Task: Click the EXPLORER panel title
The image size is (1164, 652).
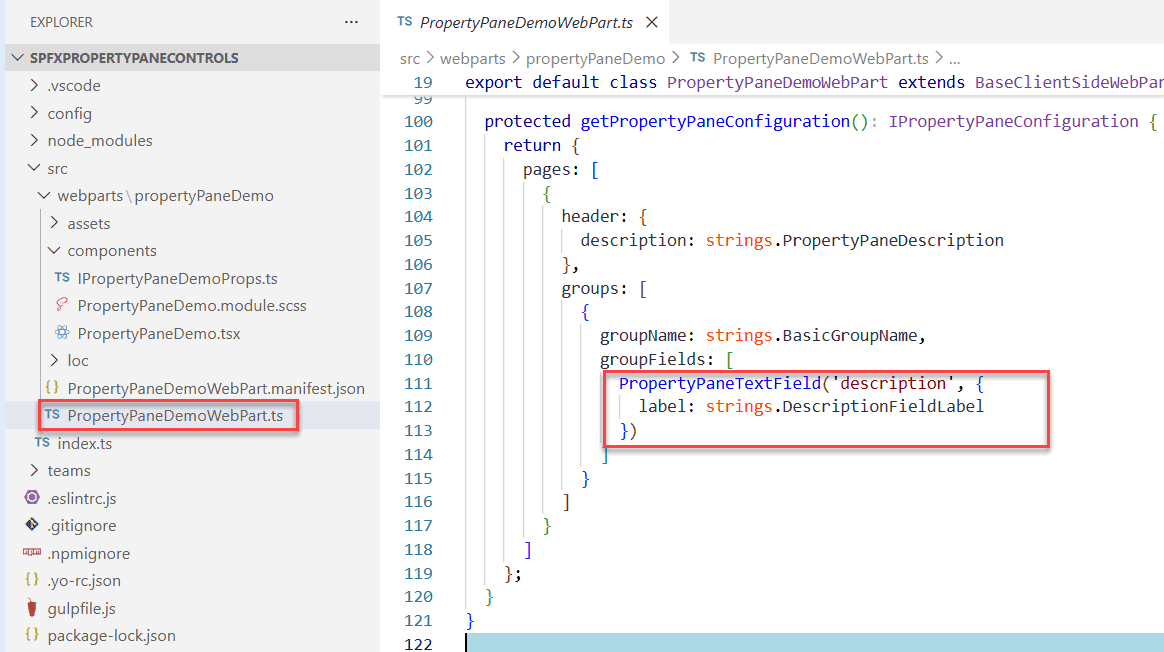Action: pyautogui.click(x=62, y=22)
